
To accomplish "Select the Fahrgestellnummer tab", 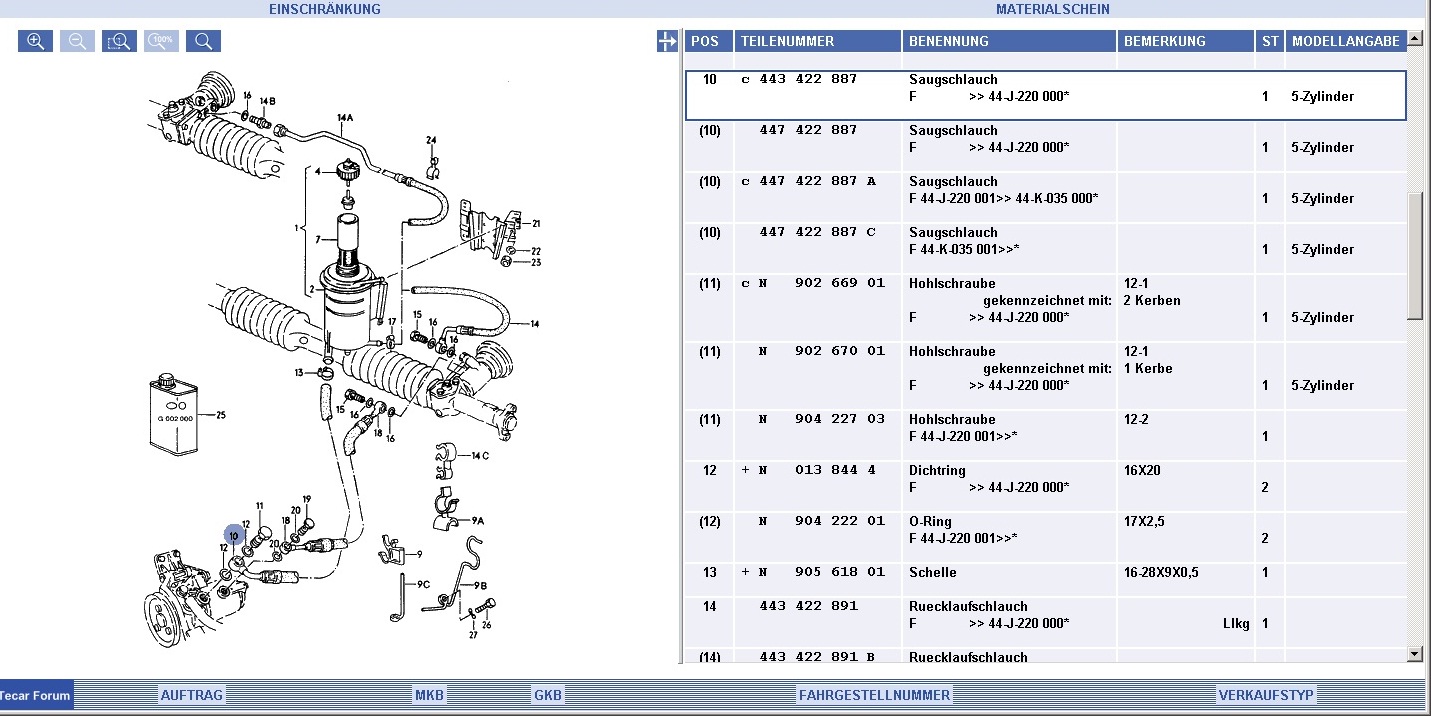I will click(874, 695).
